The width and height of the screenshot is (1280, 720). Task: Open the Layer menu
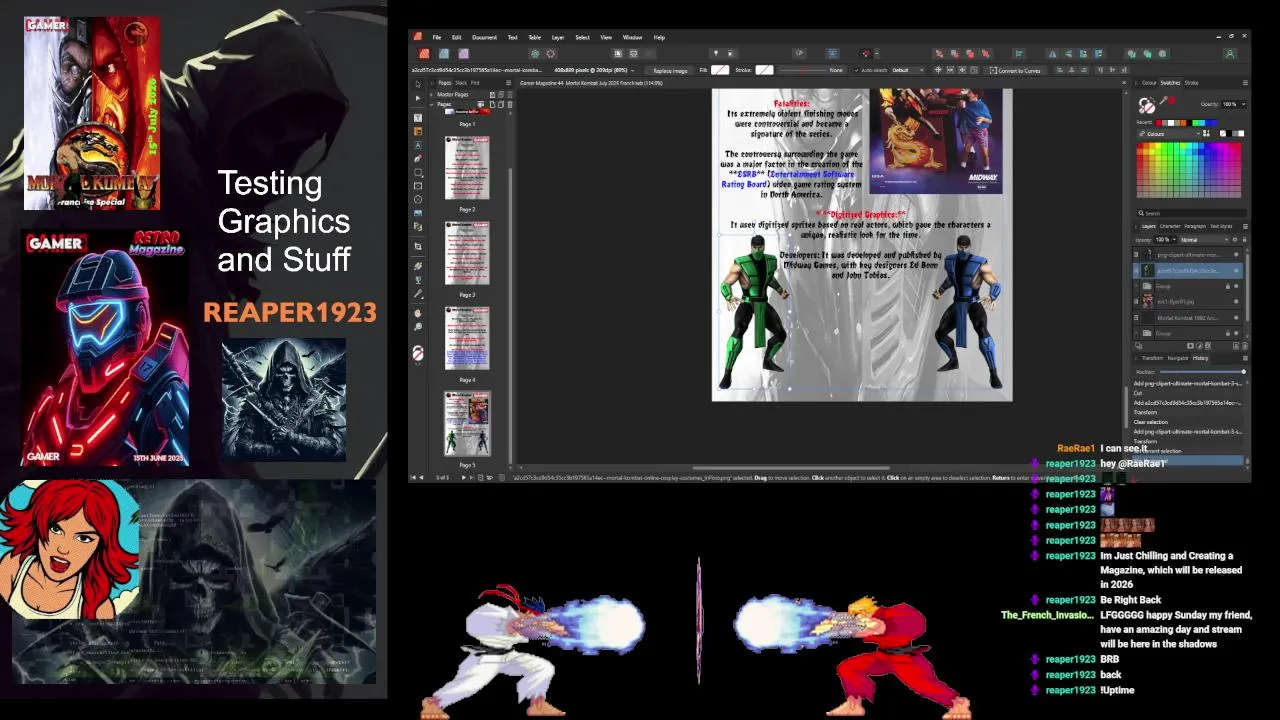click(558, 37)
